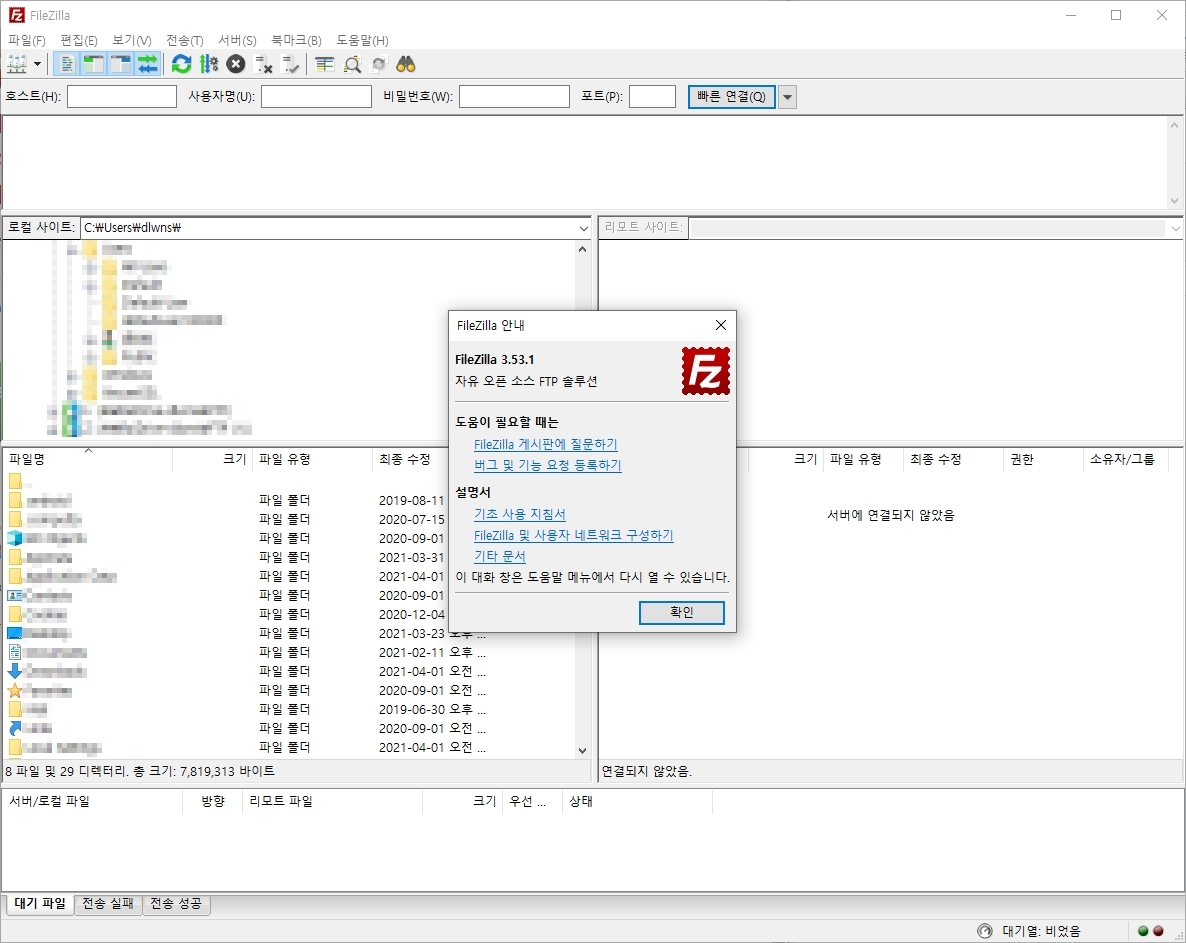This screenshot has width=1186, height=943.
Task: Toggle synchronized browsing icon
Action: (x=379, y=64)
